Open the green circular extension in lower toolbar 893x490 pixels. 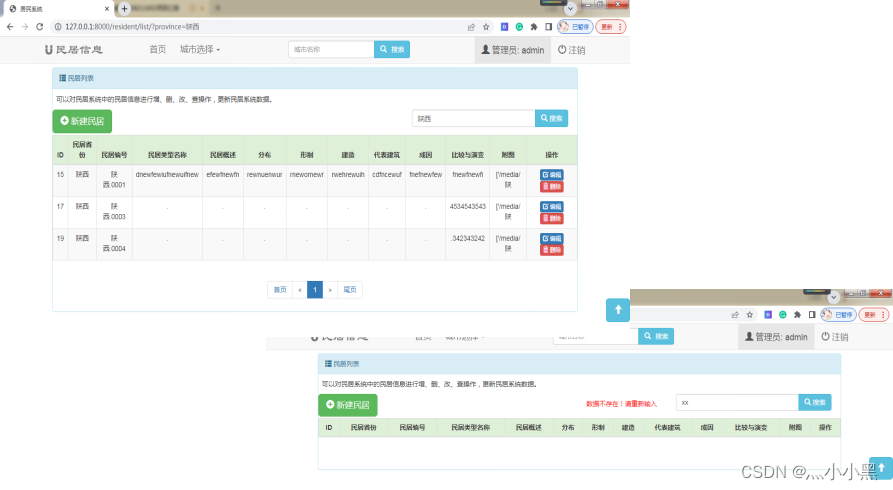pyautogui.click(x=783, y=315)
